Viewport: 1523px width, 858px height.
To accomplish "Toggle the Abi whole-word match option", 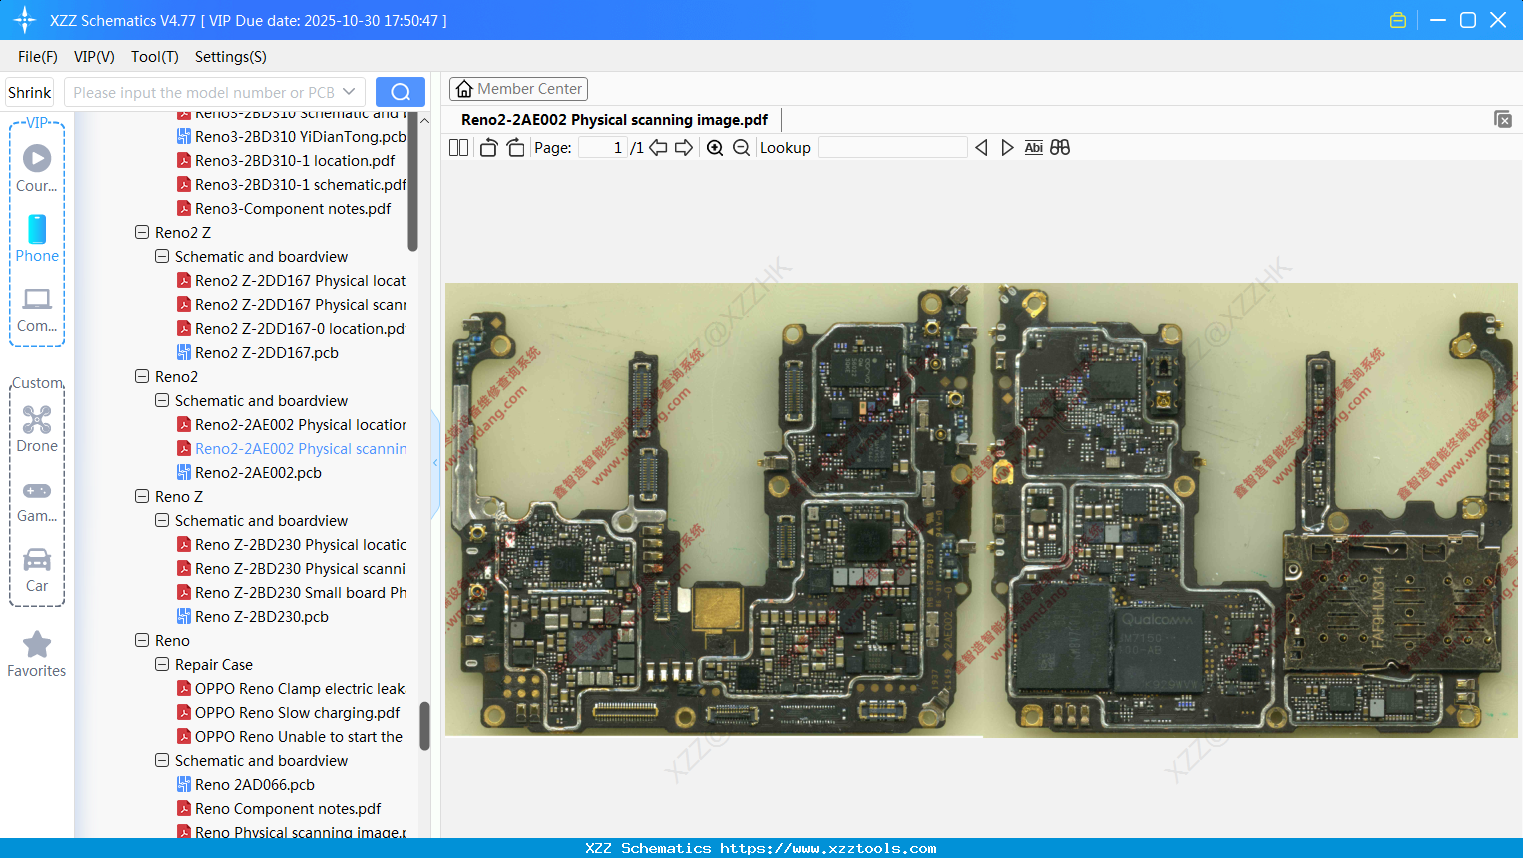I will tap(1033, 148).
